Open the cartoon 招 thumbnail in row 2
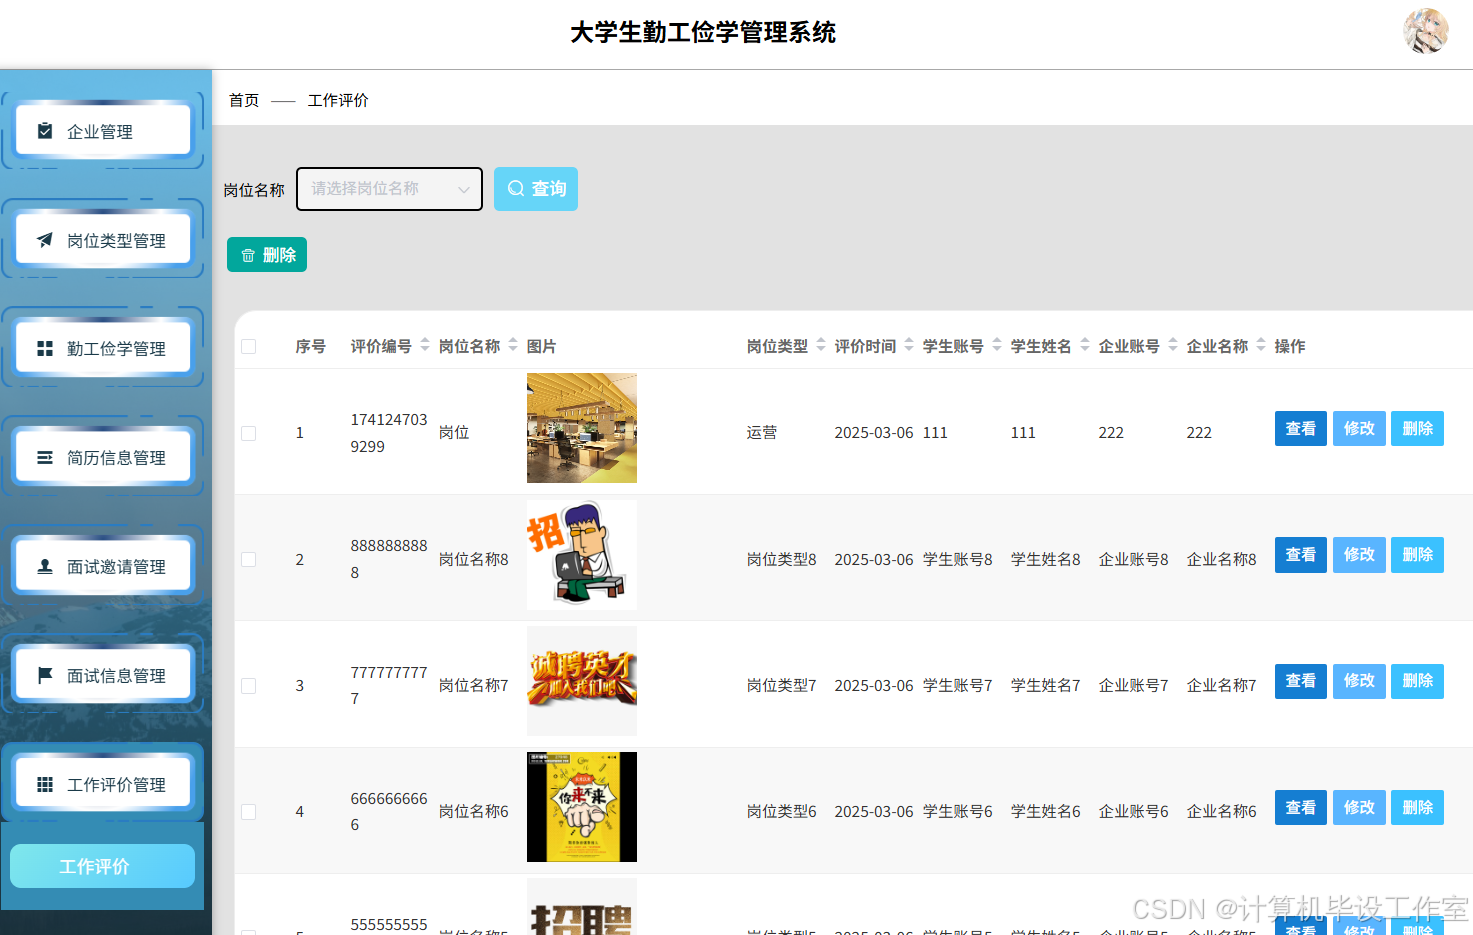Screen dimensions: 1473x935 tap(582, 555)
